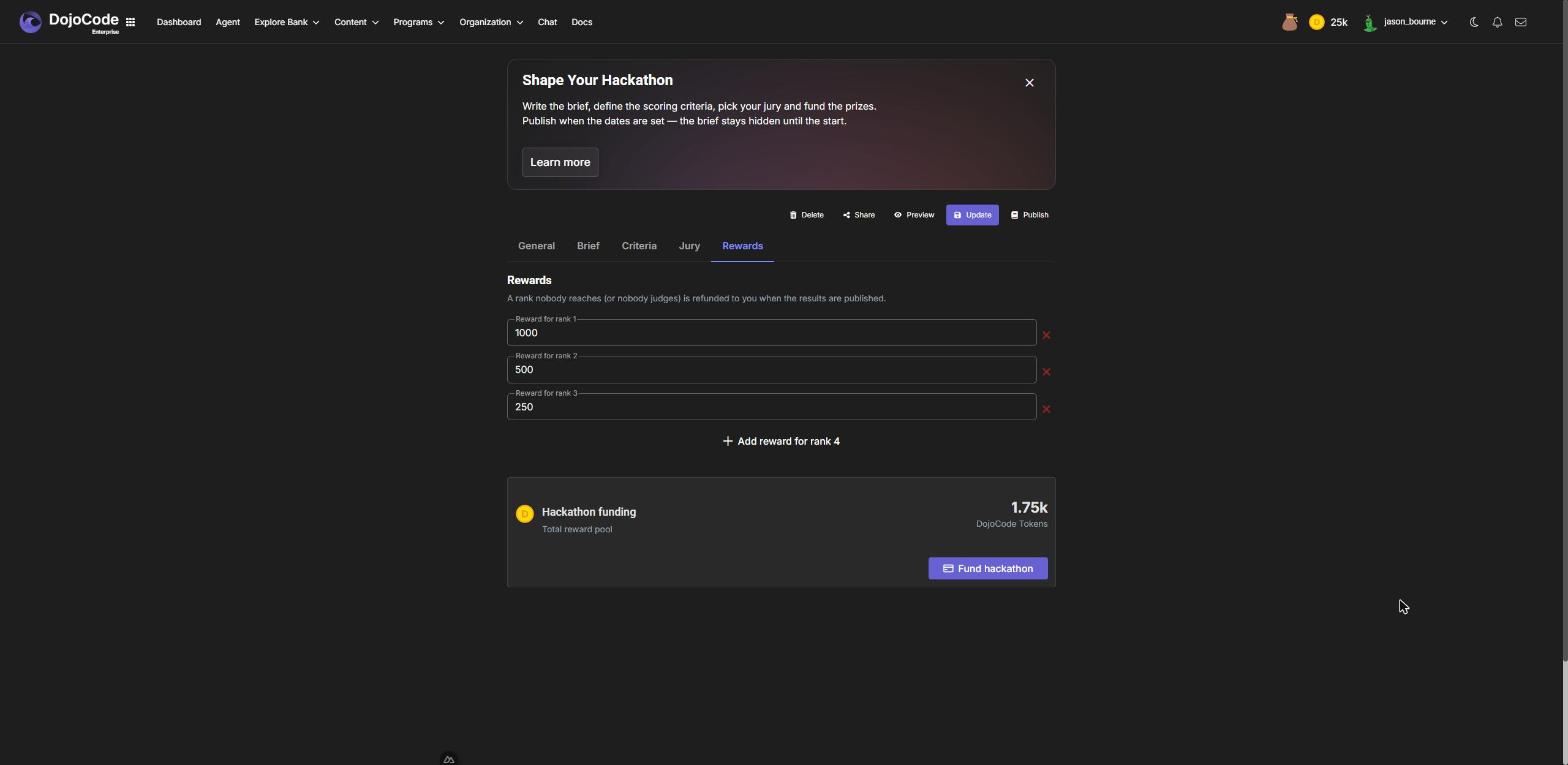Click the Fund hackathon button
Viewport: 1568px width, 765px height.
(x=988, y=569)
